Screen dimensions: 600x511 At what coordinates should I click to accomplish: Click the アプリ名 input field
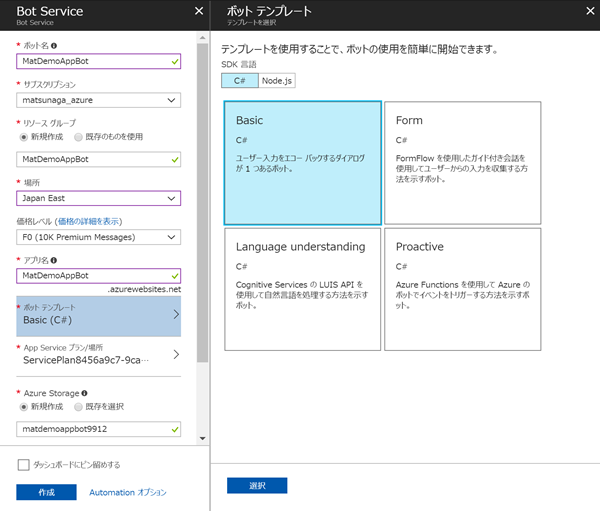click(x=99, y=276)
